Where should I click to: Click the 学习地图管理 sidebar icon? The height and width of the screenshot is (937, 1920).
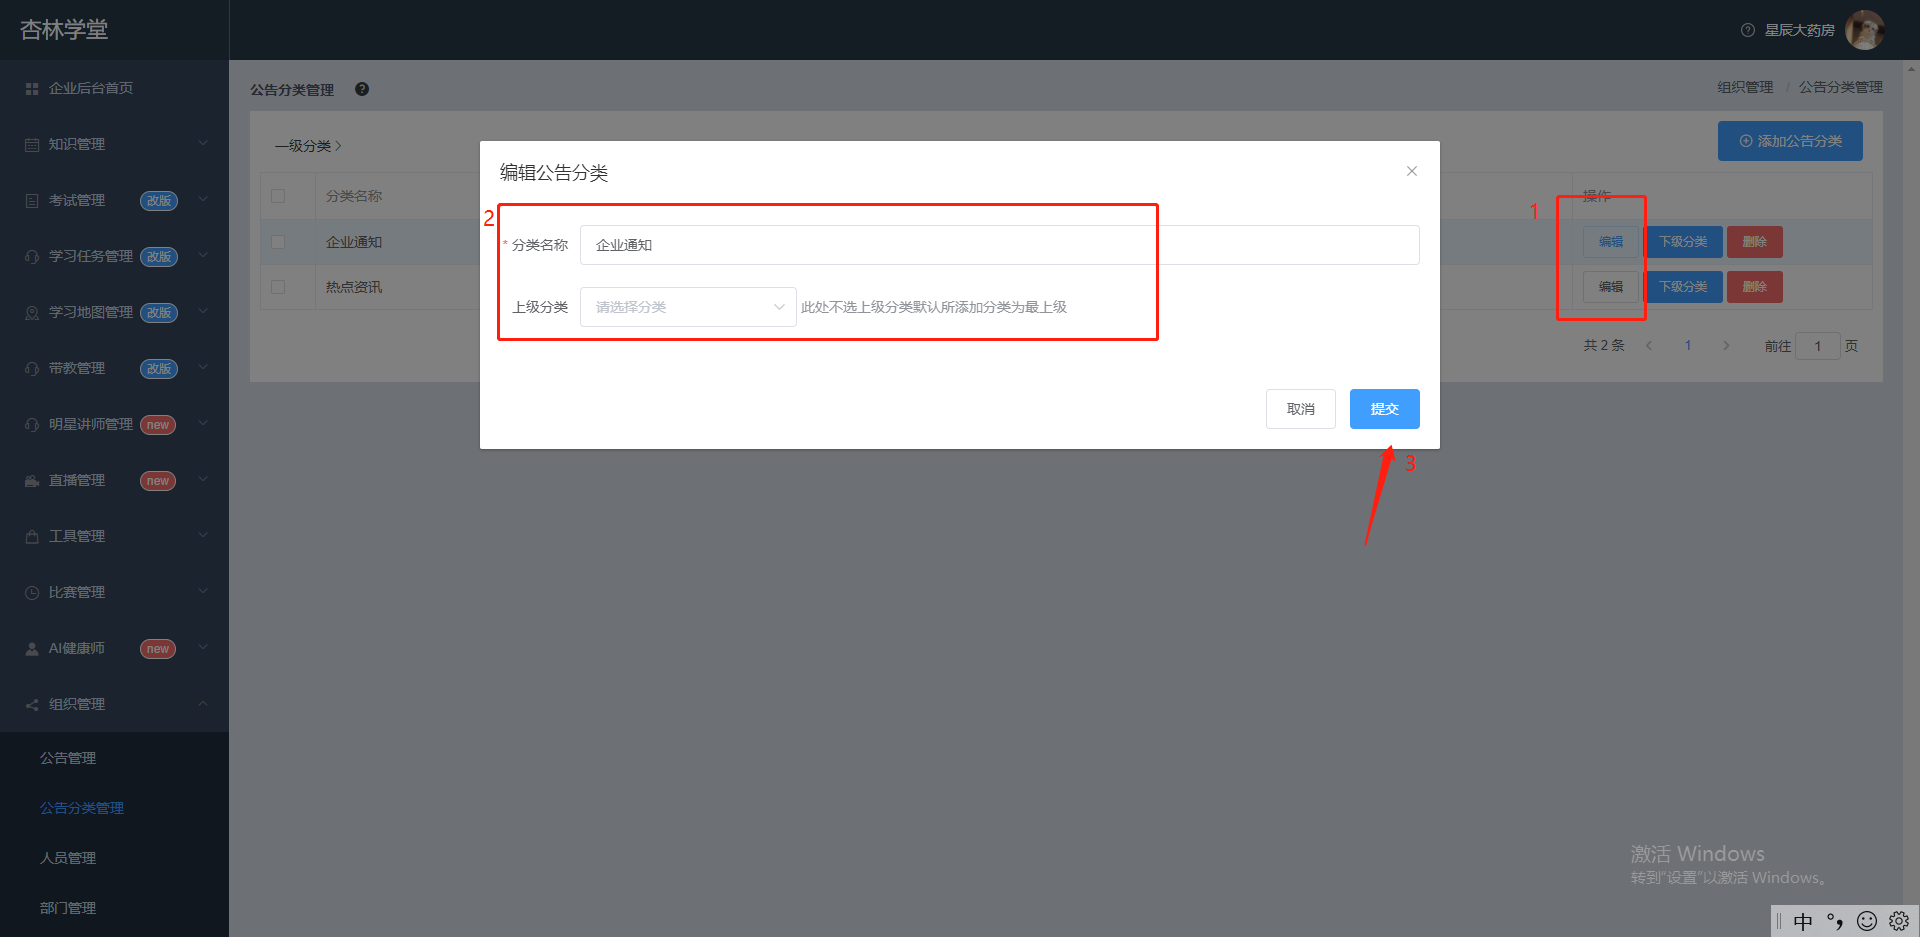pyautogui.click(x=32, y=313)
